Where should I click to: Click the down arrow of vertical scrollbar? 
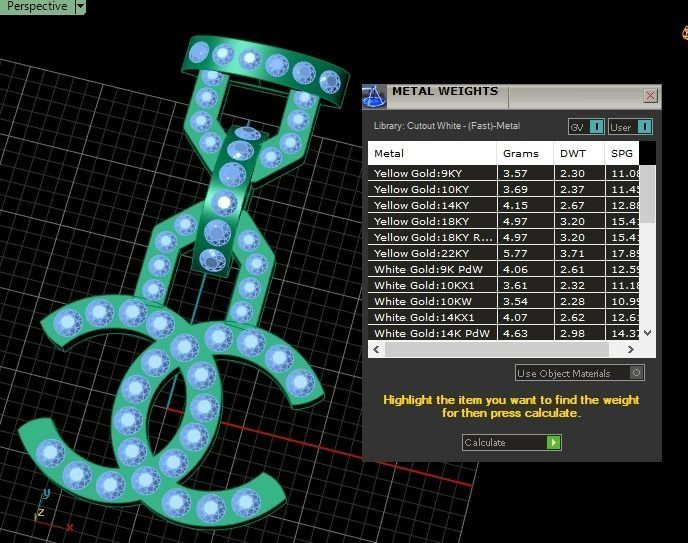pos(648,333)
